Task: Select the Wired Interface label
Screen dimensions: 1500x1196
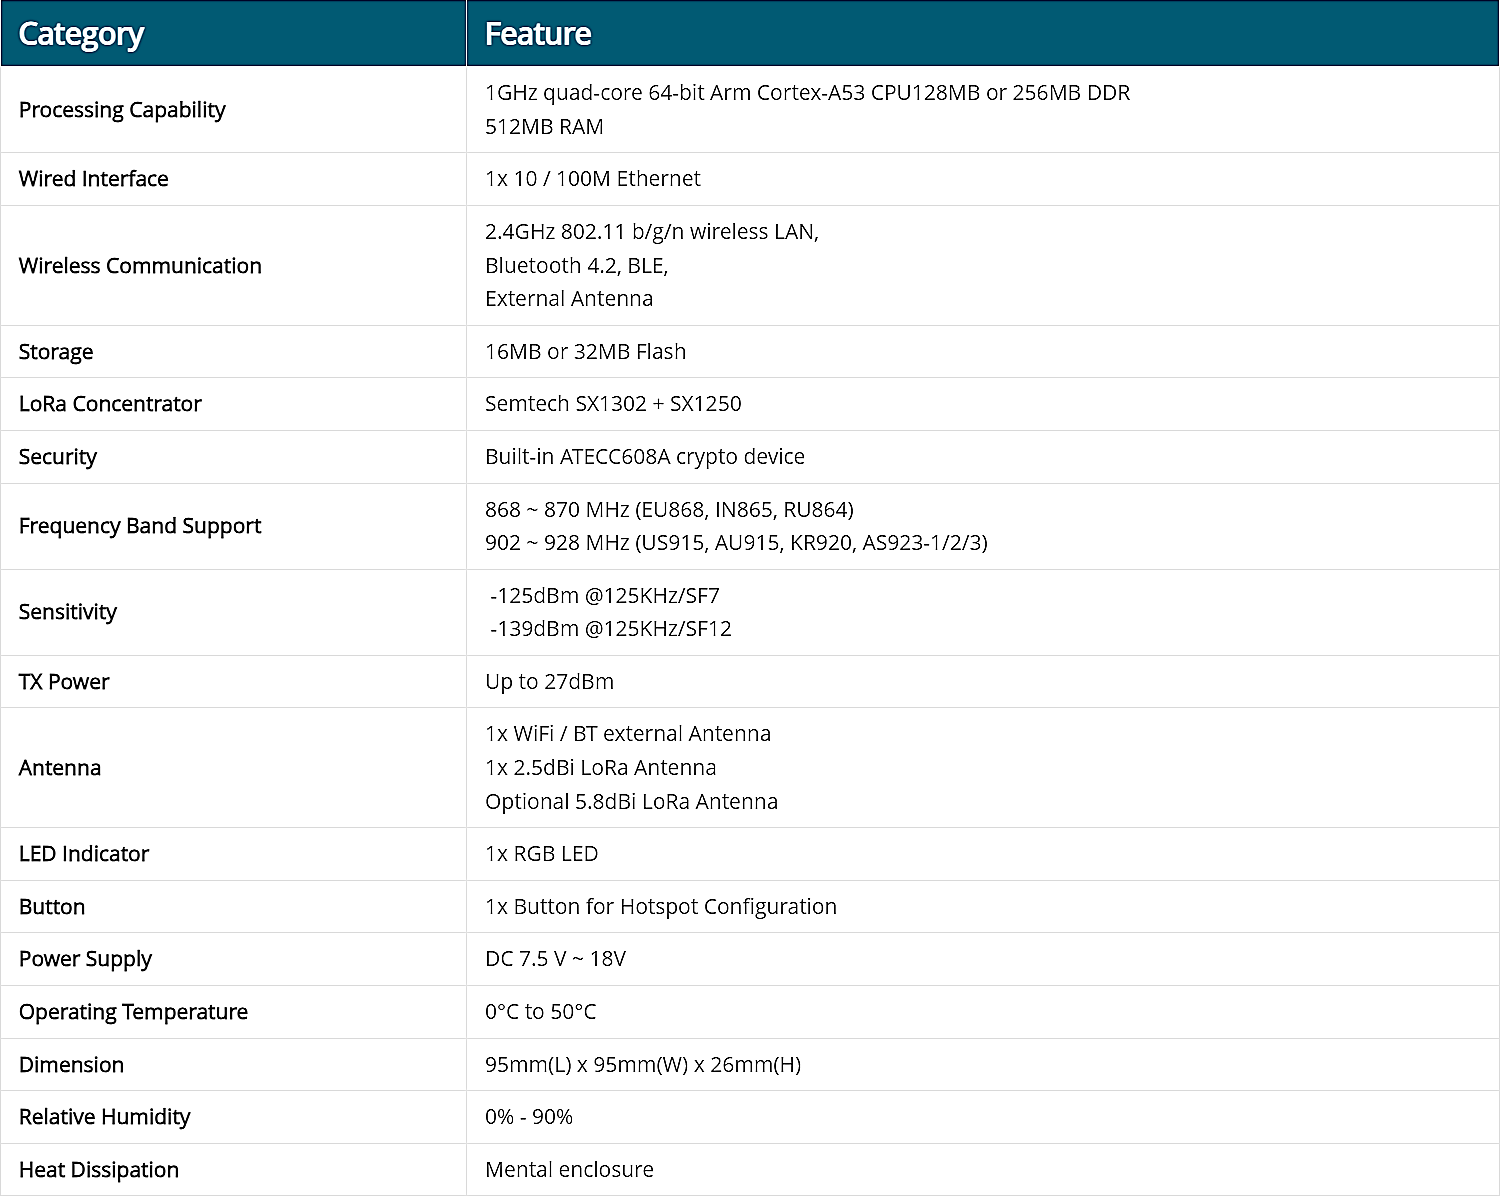Action: point(93,179)
